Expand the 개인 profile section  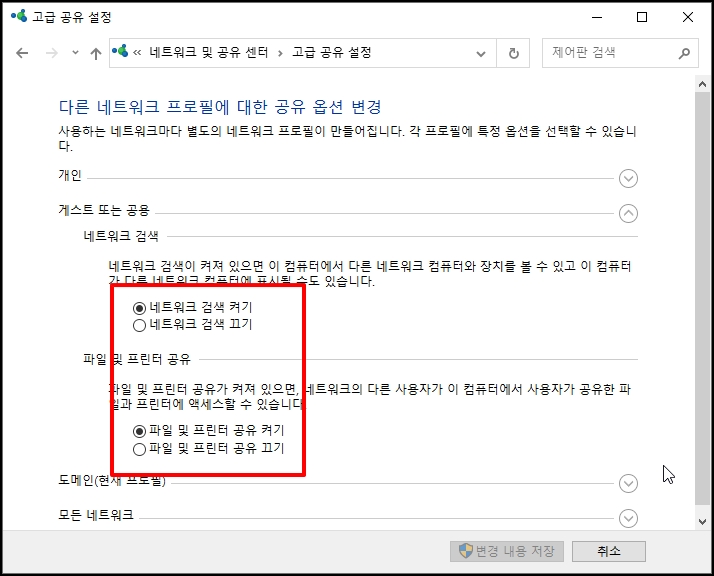[x=628, y=178]
